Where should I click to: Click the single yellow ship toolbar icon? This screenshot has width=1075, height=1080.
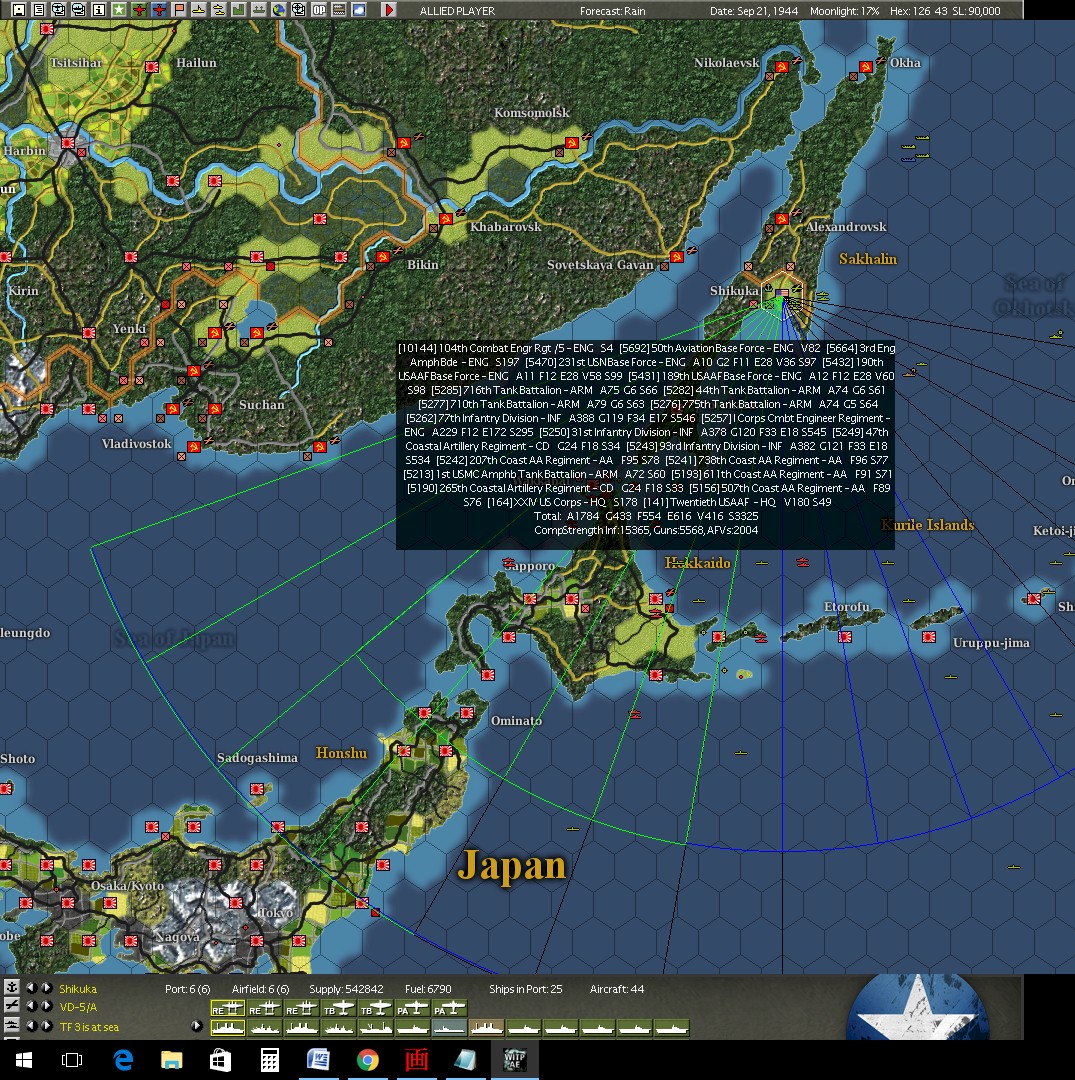coord(198,10)
